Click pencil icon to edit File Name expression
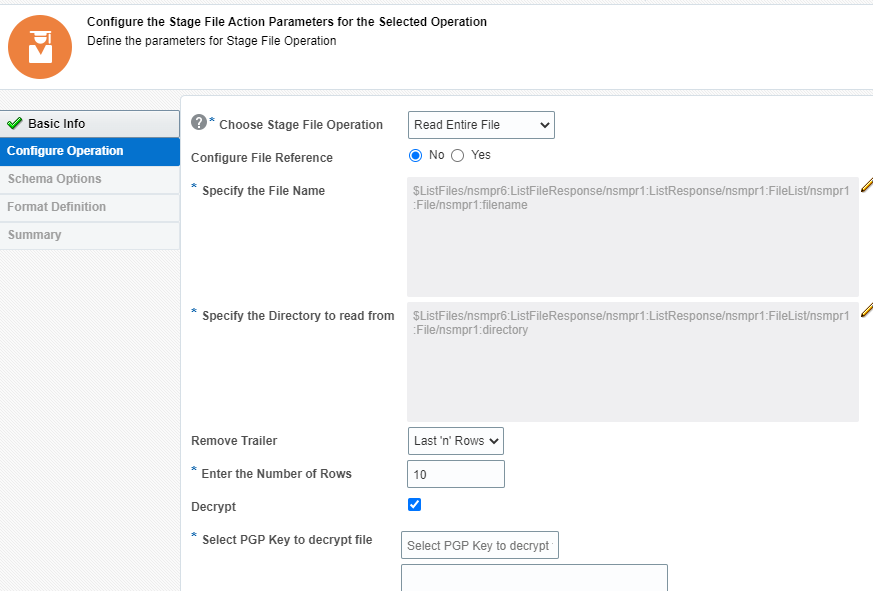Image resolution: width=873 pixels, height=591 pixels. 867,185
